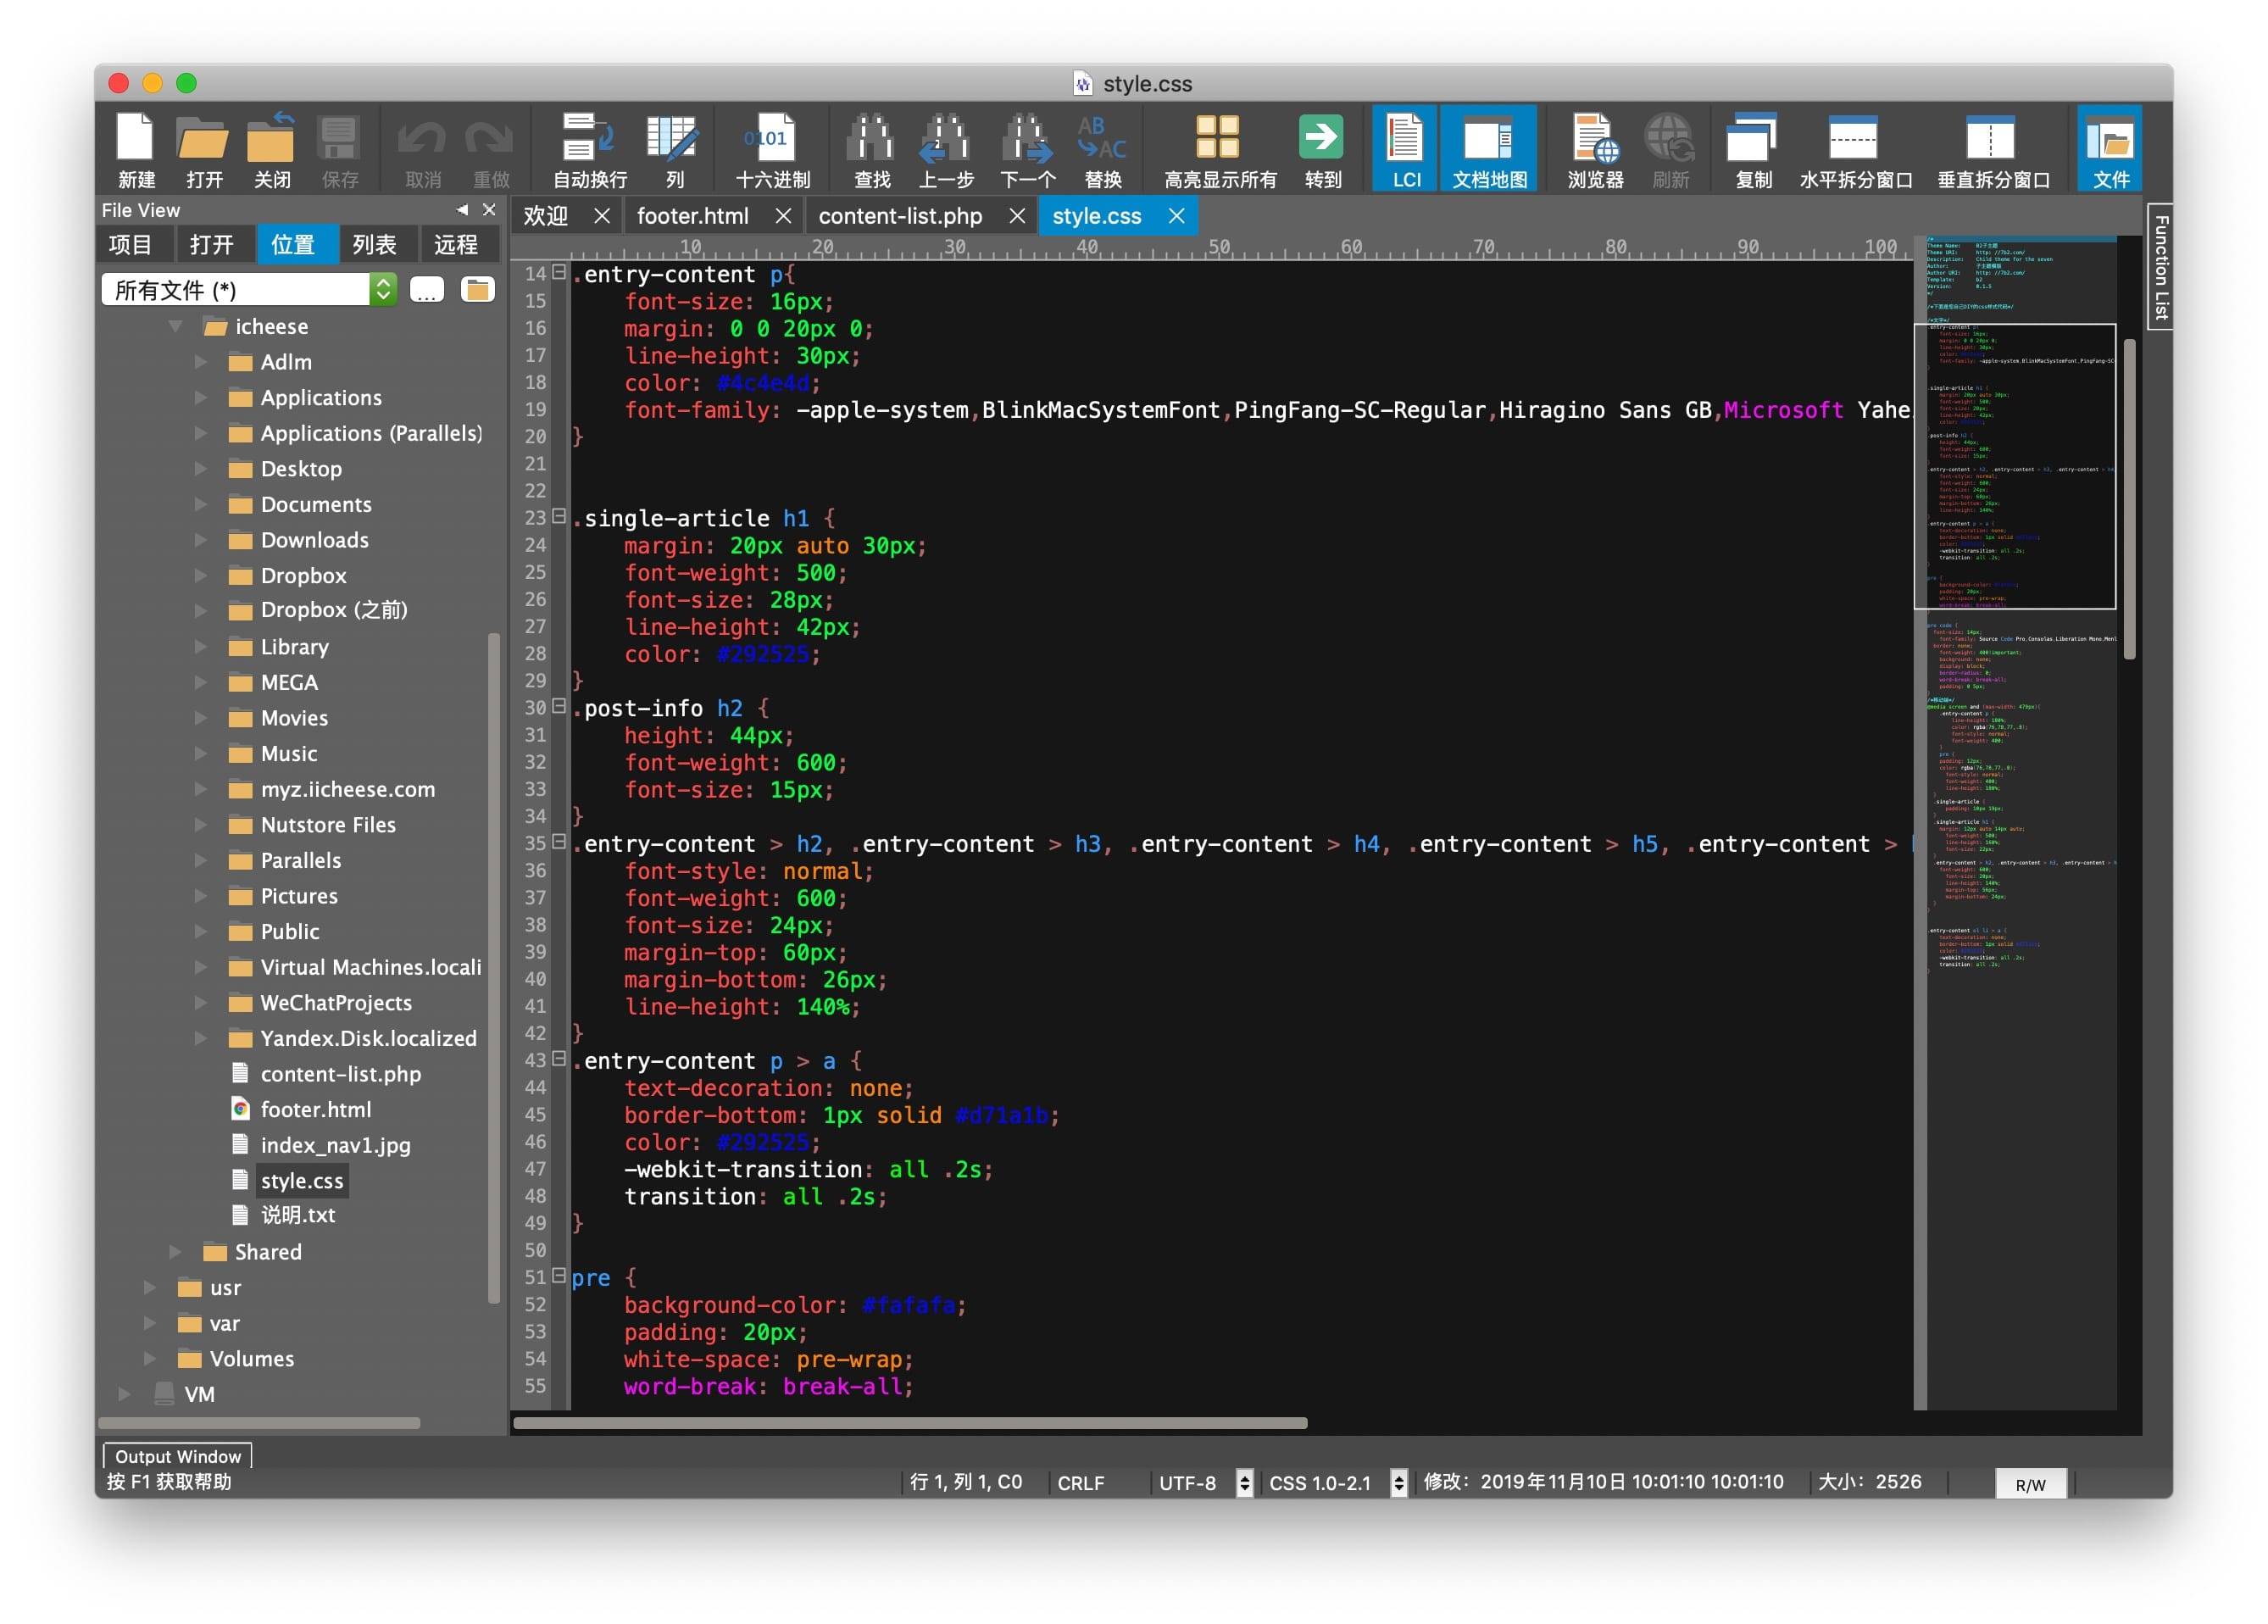Click the editor horizontal scrollbar
The width and height of the screenshot is (2268, 1624).
(x=909, y=1423)
